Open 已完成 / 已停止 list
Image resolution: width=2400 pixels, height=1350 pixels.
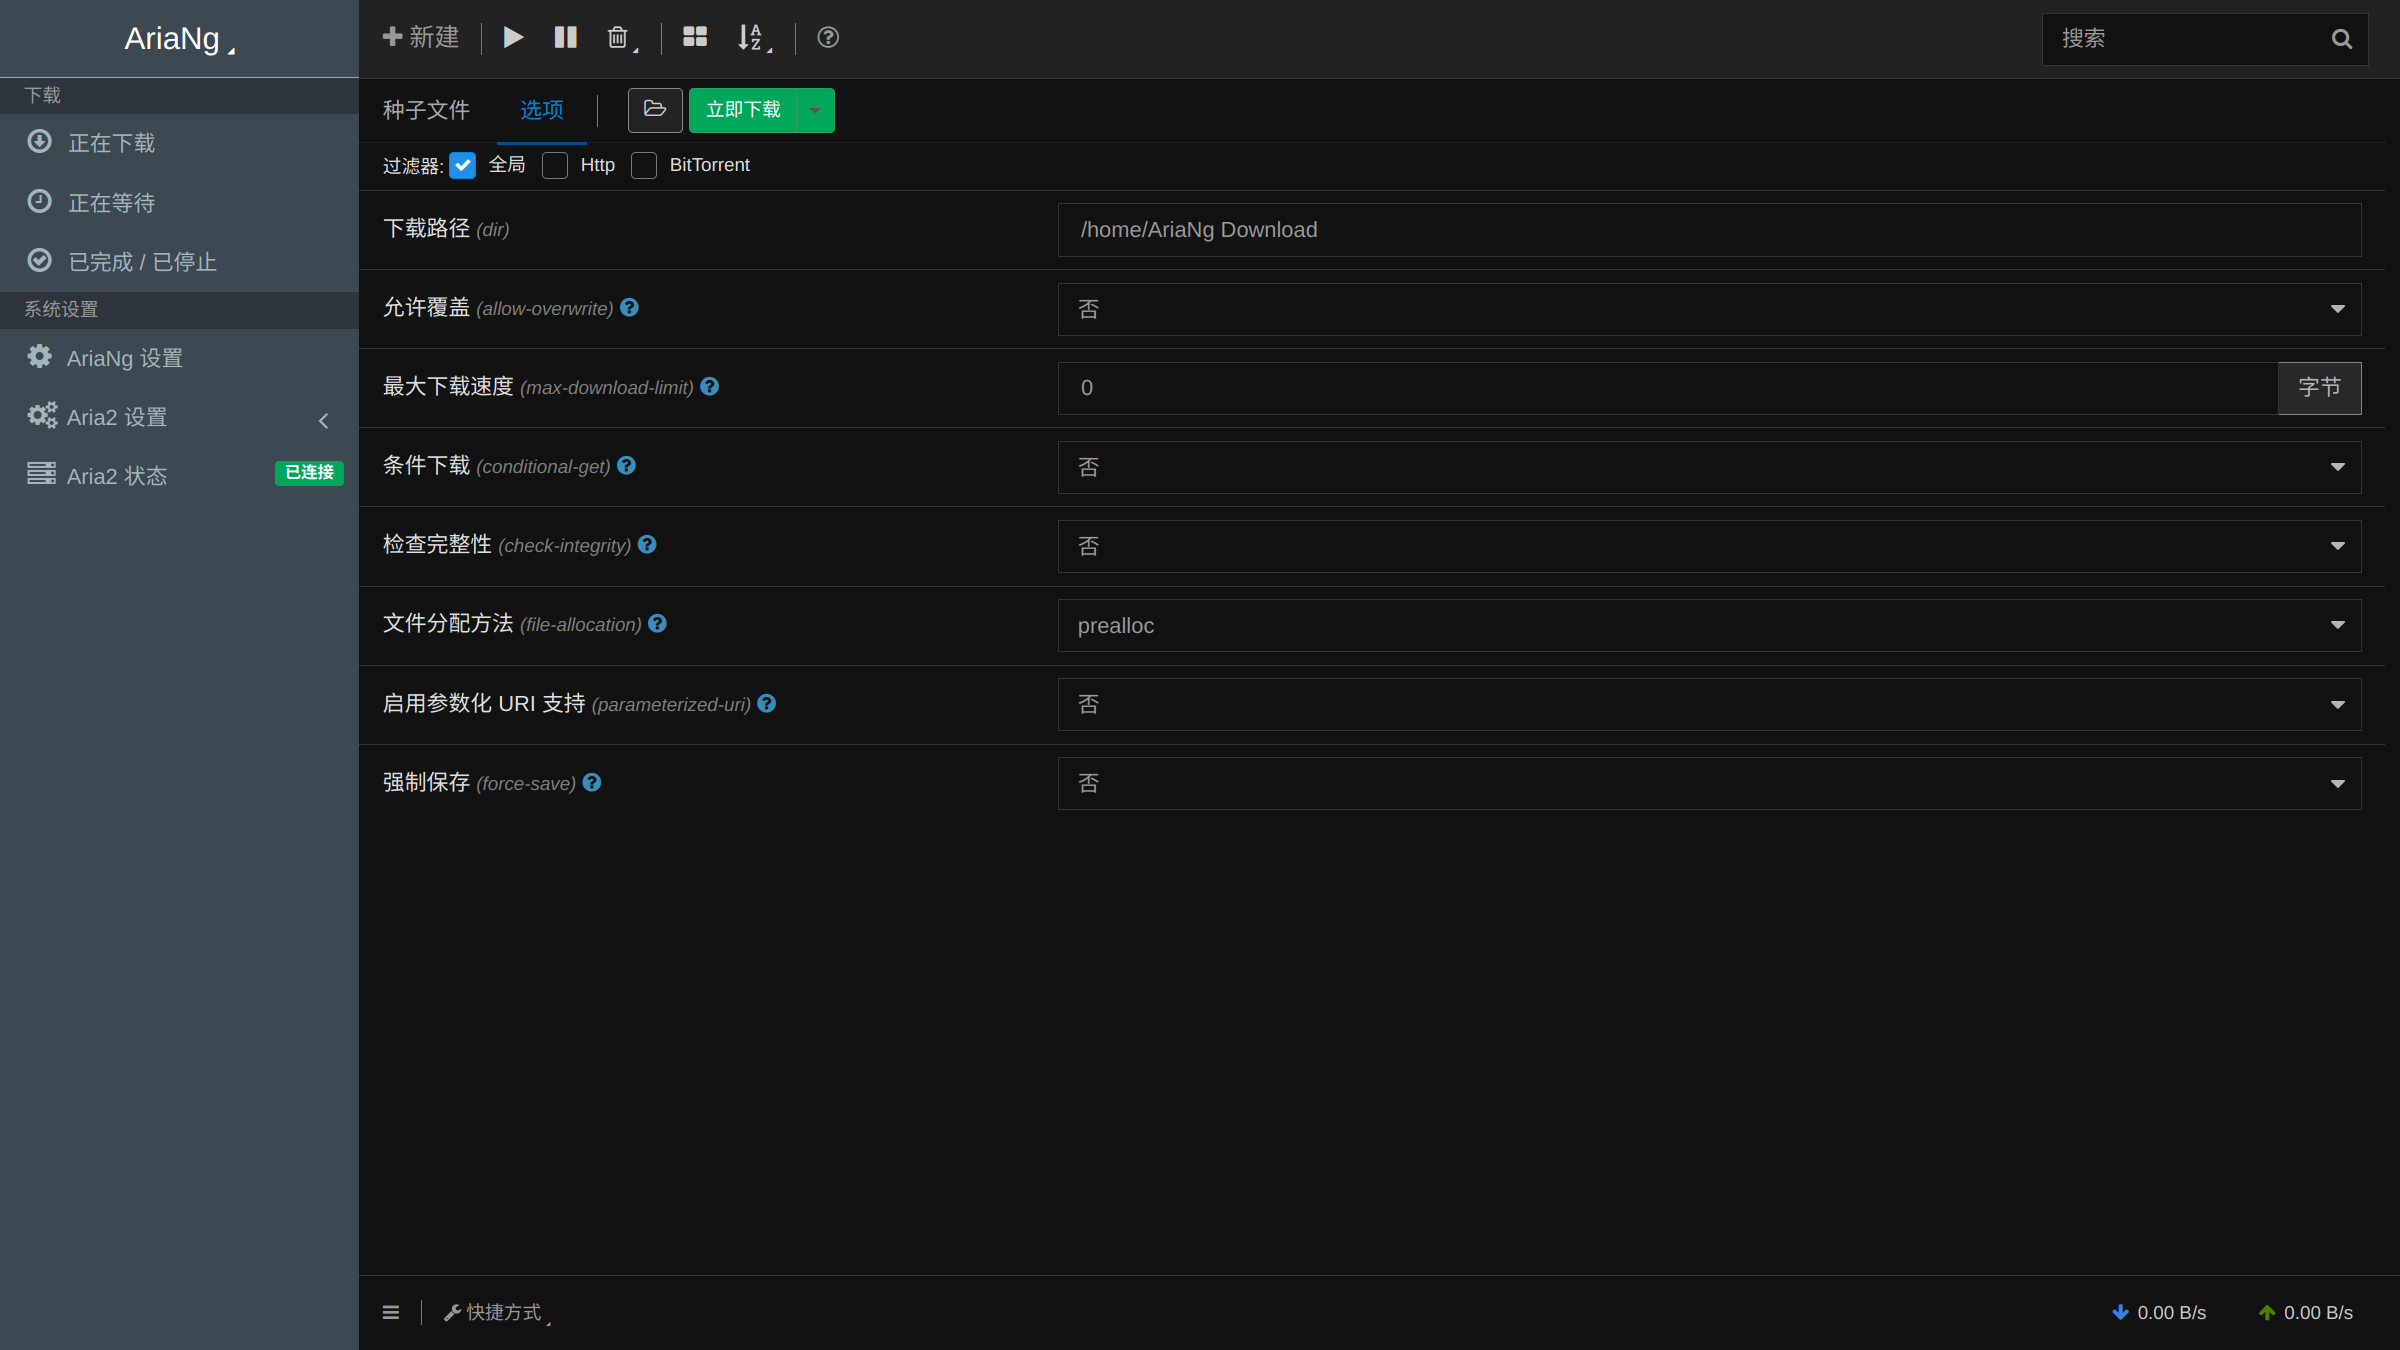(179, 262)
